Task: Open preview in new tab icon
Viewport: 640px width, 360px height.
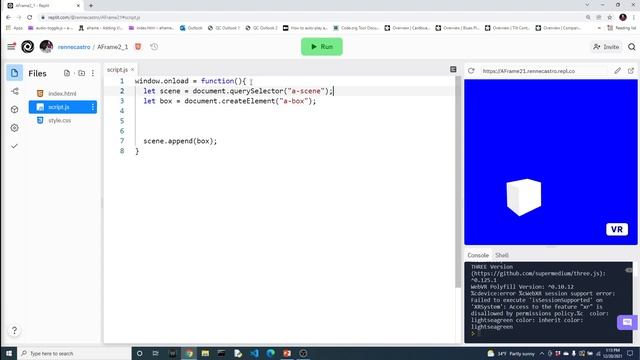Action: tap(631, 71)
